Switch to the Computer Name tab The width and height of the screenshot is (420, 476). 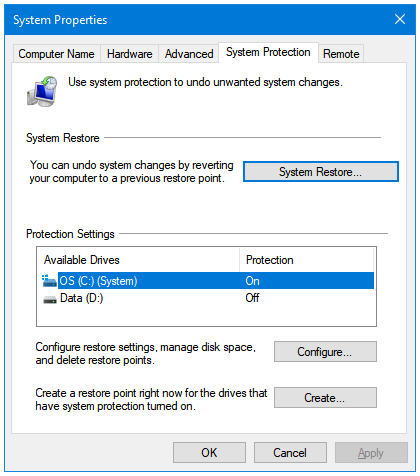[x=56, y=54]
